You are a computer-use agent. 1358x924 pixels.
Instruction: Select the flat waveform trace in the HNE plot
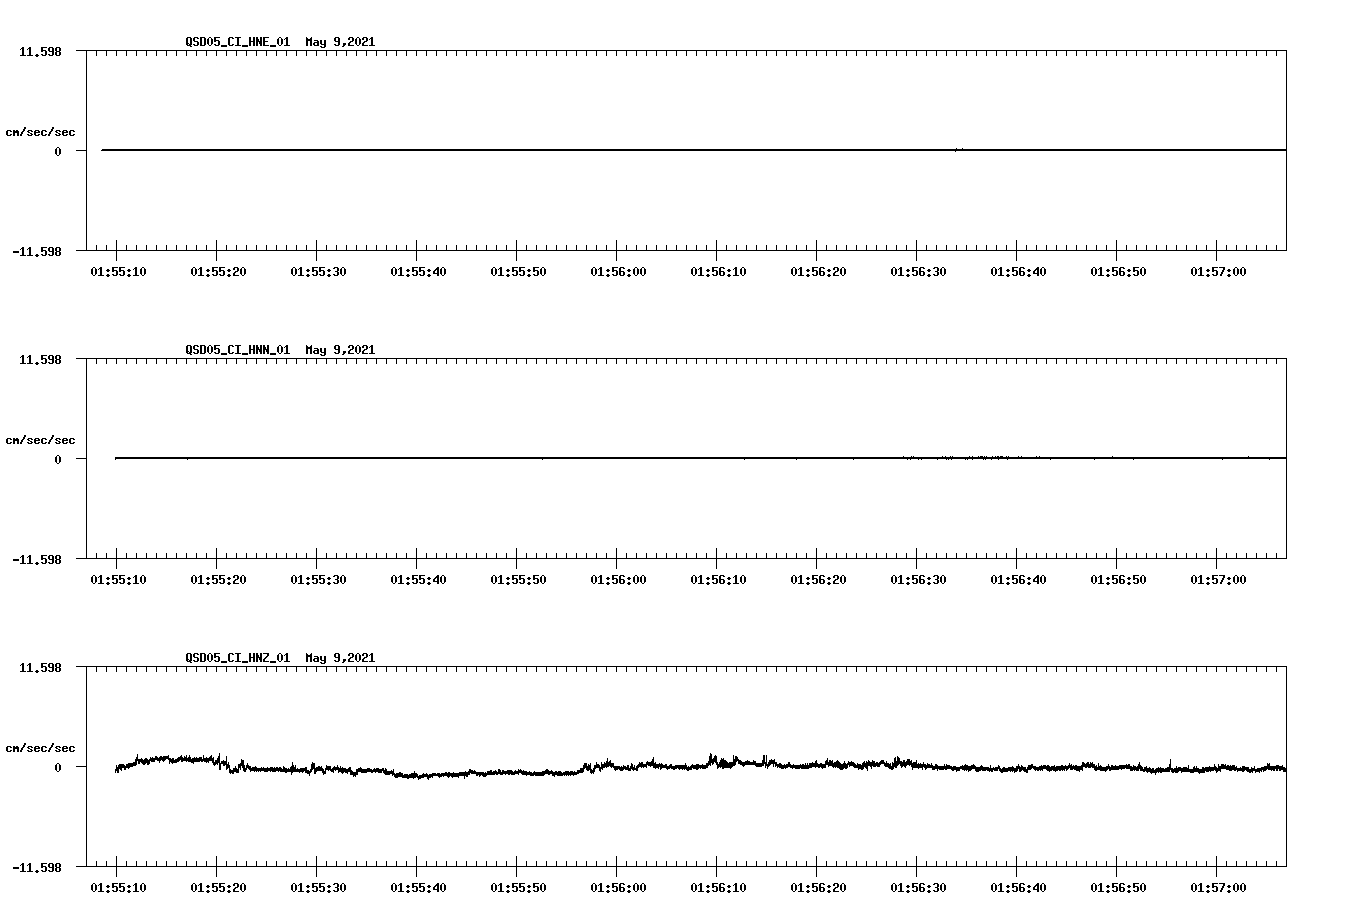[x=600, y=150]
